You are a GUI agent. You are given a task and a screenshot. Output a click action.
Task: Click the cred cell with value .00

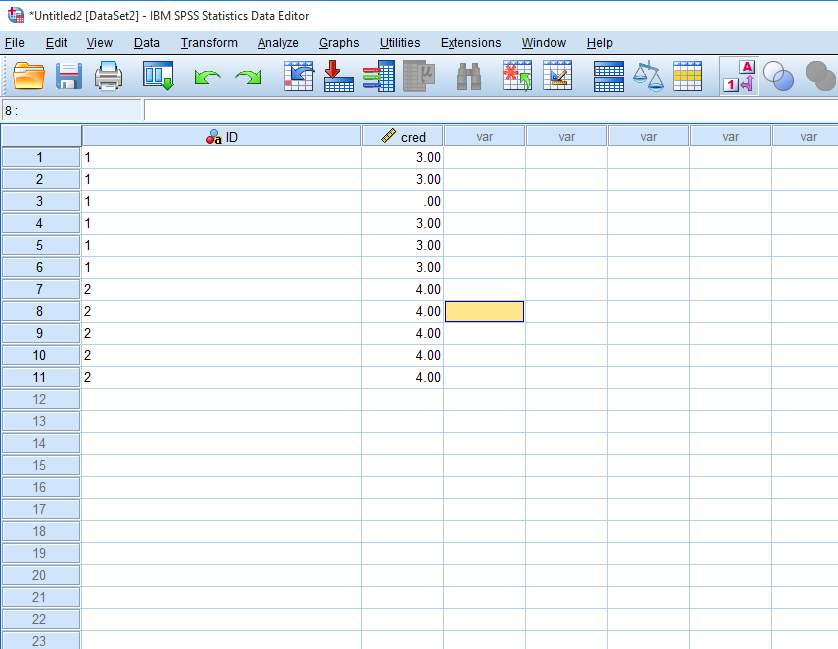point(402,201)
